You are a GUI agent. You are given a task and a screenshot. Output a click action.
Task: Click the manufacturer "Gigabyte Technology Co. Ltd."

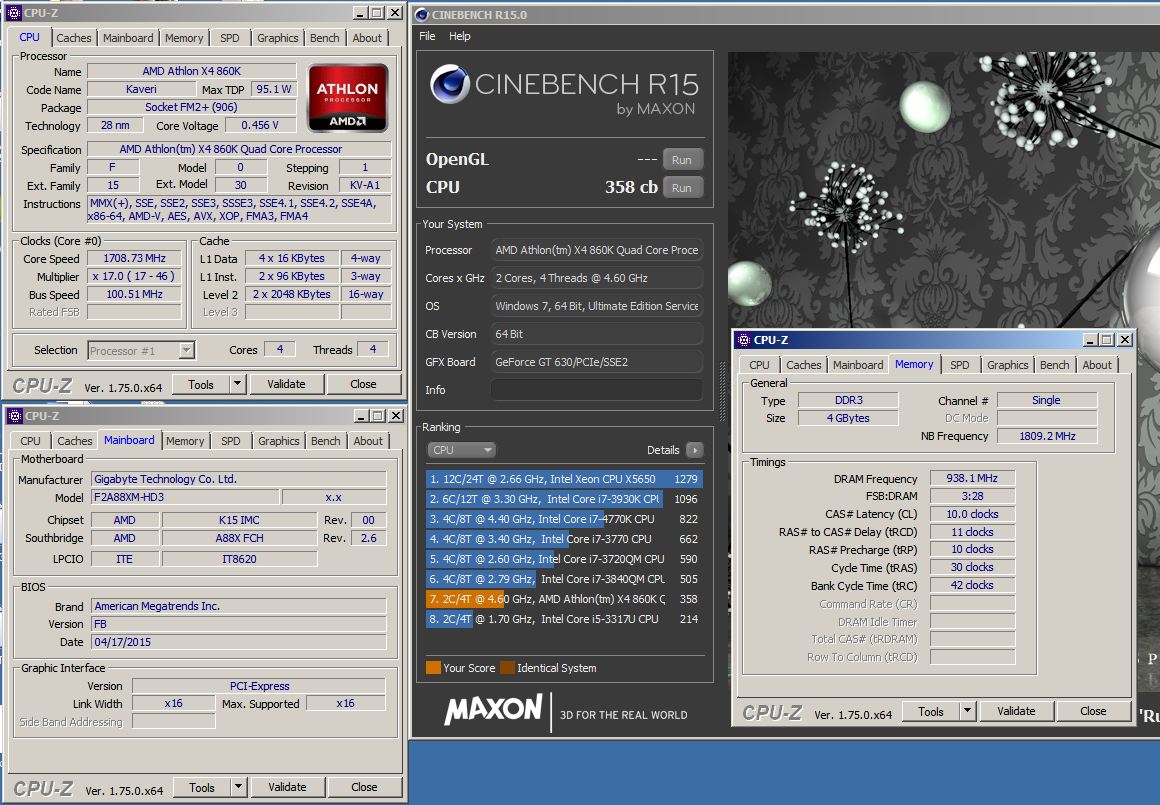coord(238,479)
